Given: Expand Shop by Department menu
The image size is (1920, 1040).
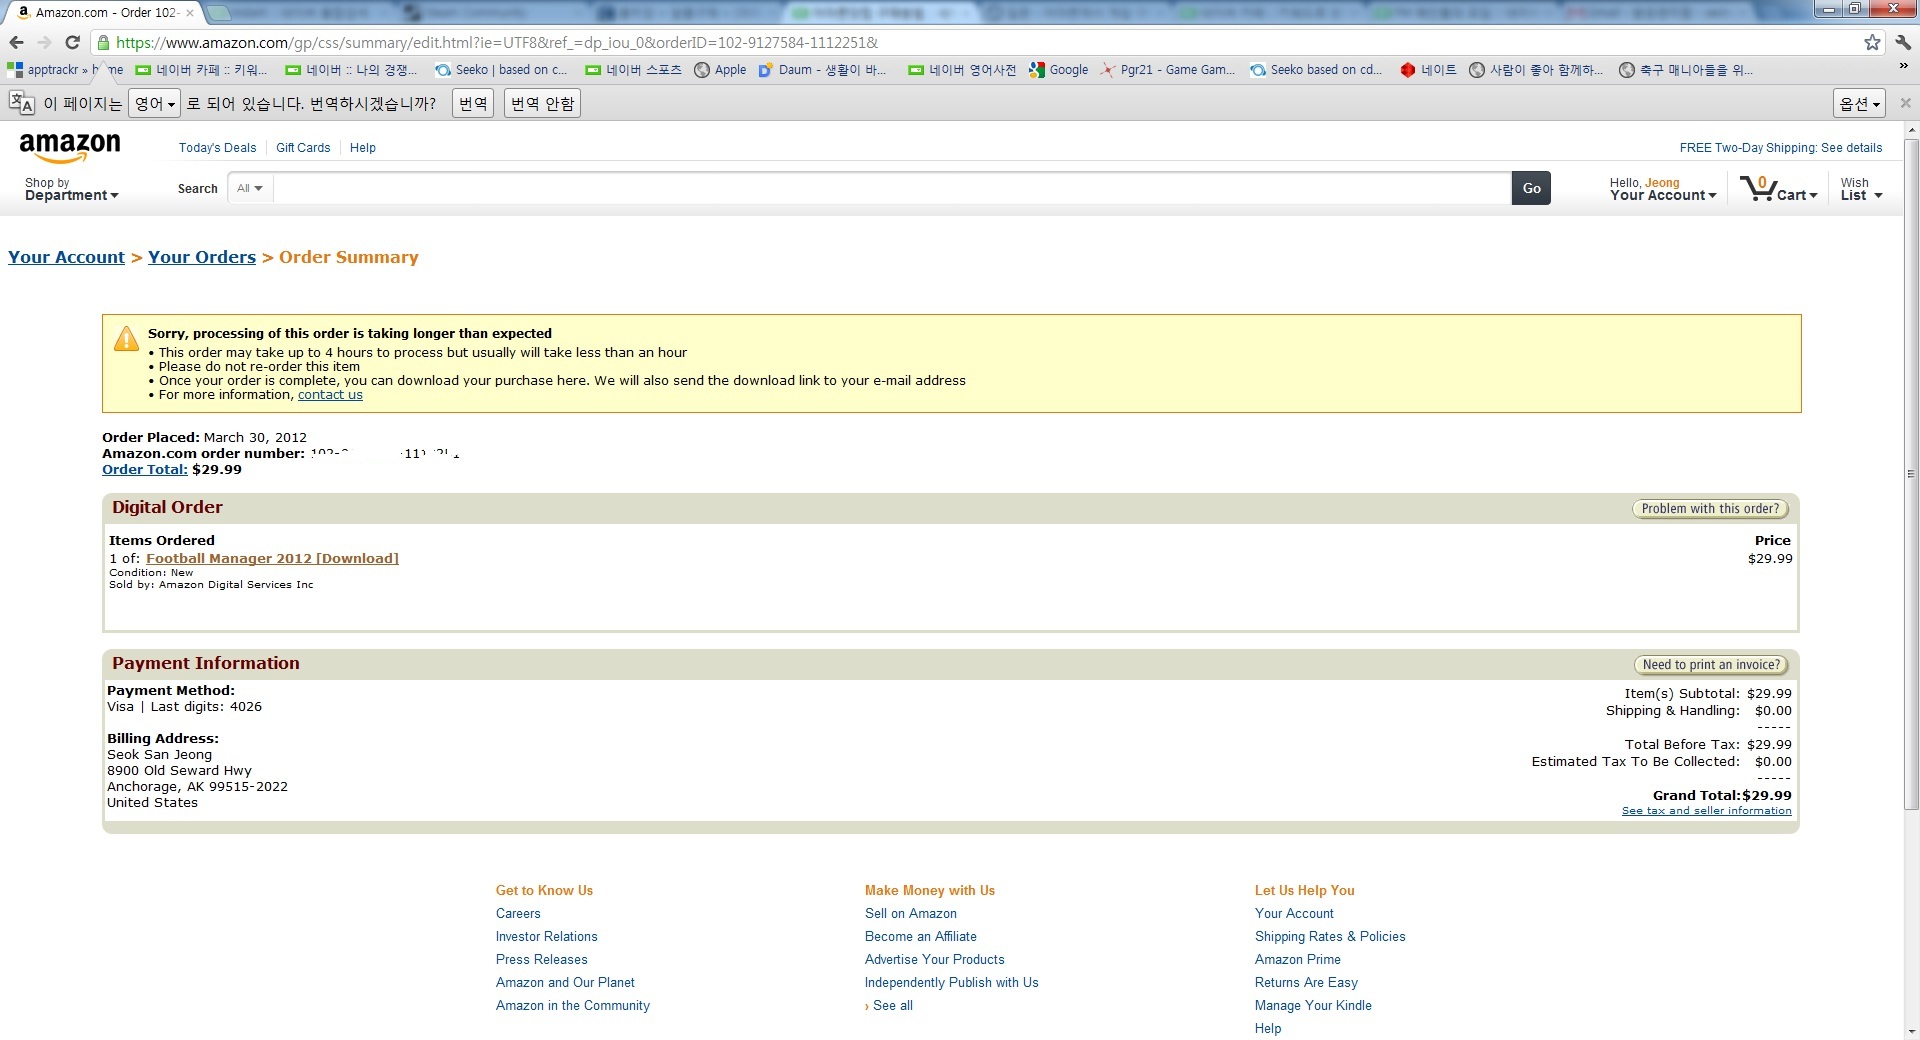Looking at the screenshot, I should (x=71, y=189).
